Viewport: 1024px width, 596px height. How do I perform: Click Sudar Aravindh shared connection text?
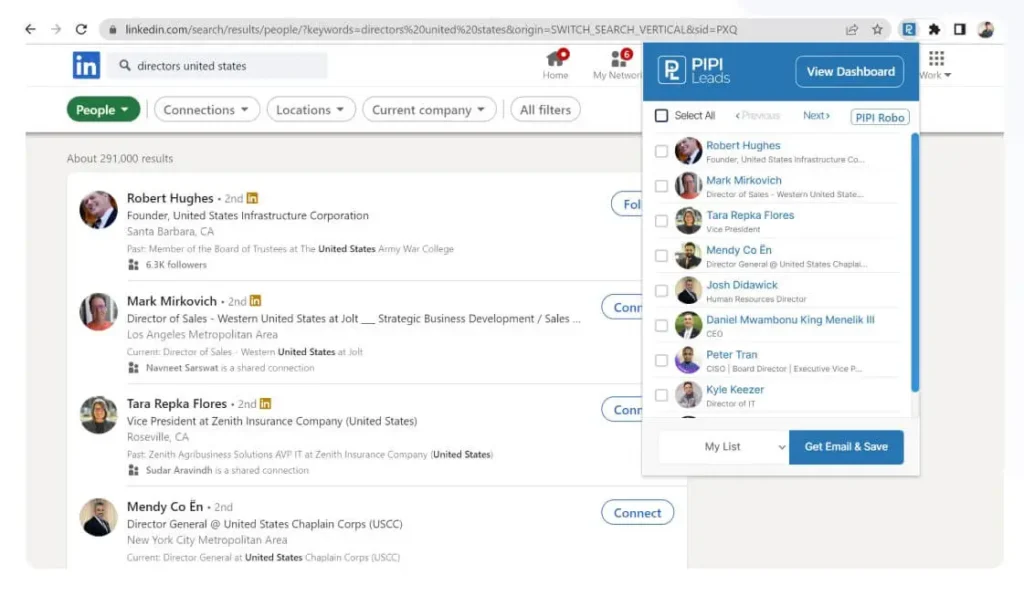tap(227, 470)
